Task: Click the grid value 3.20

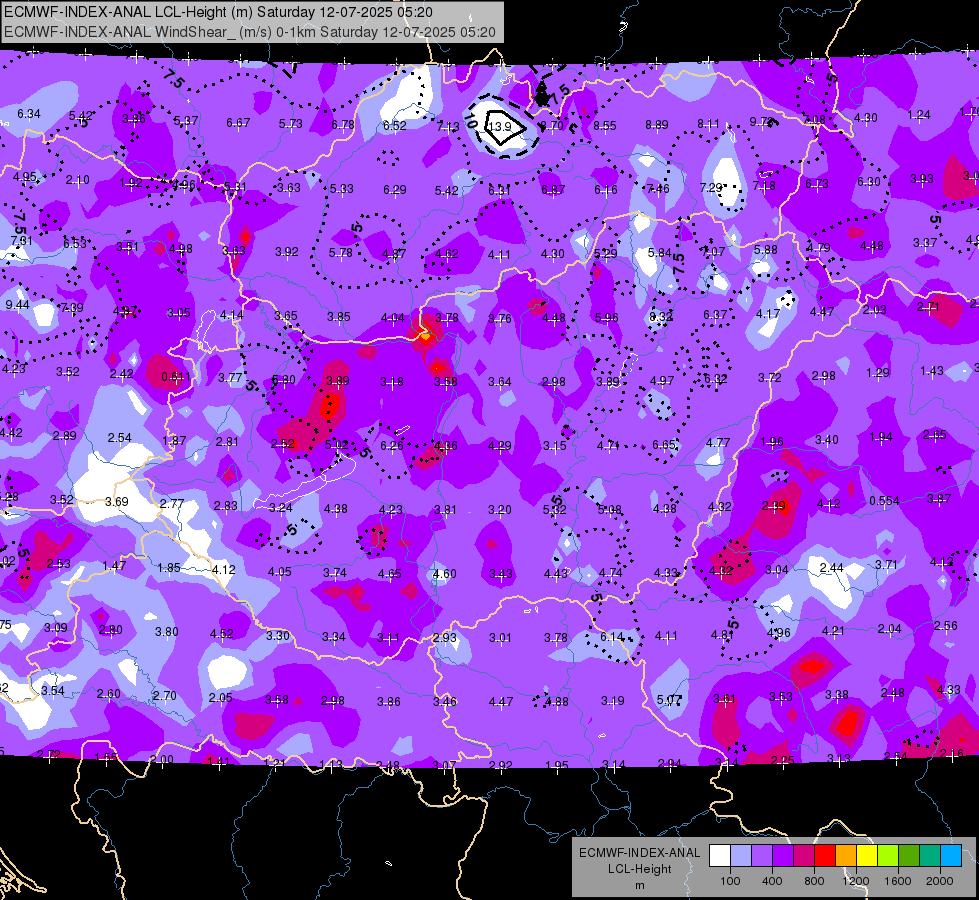Action: 499,510
